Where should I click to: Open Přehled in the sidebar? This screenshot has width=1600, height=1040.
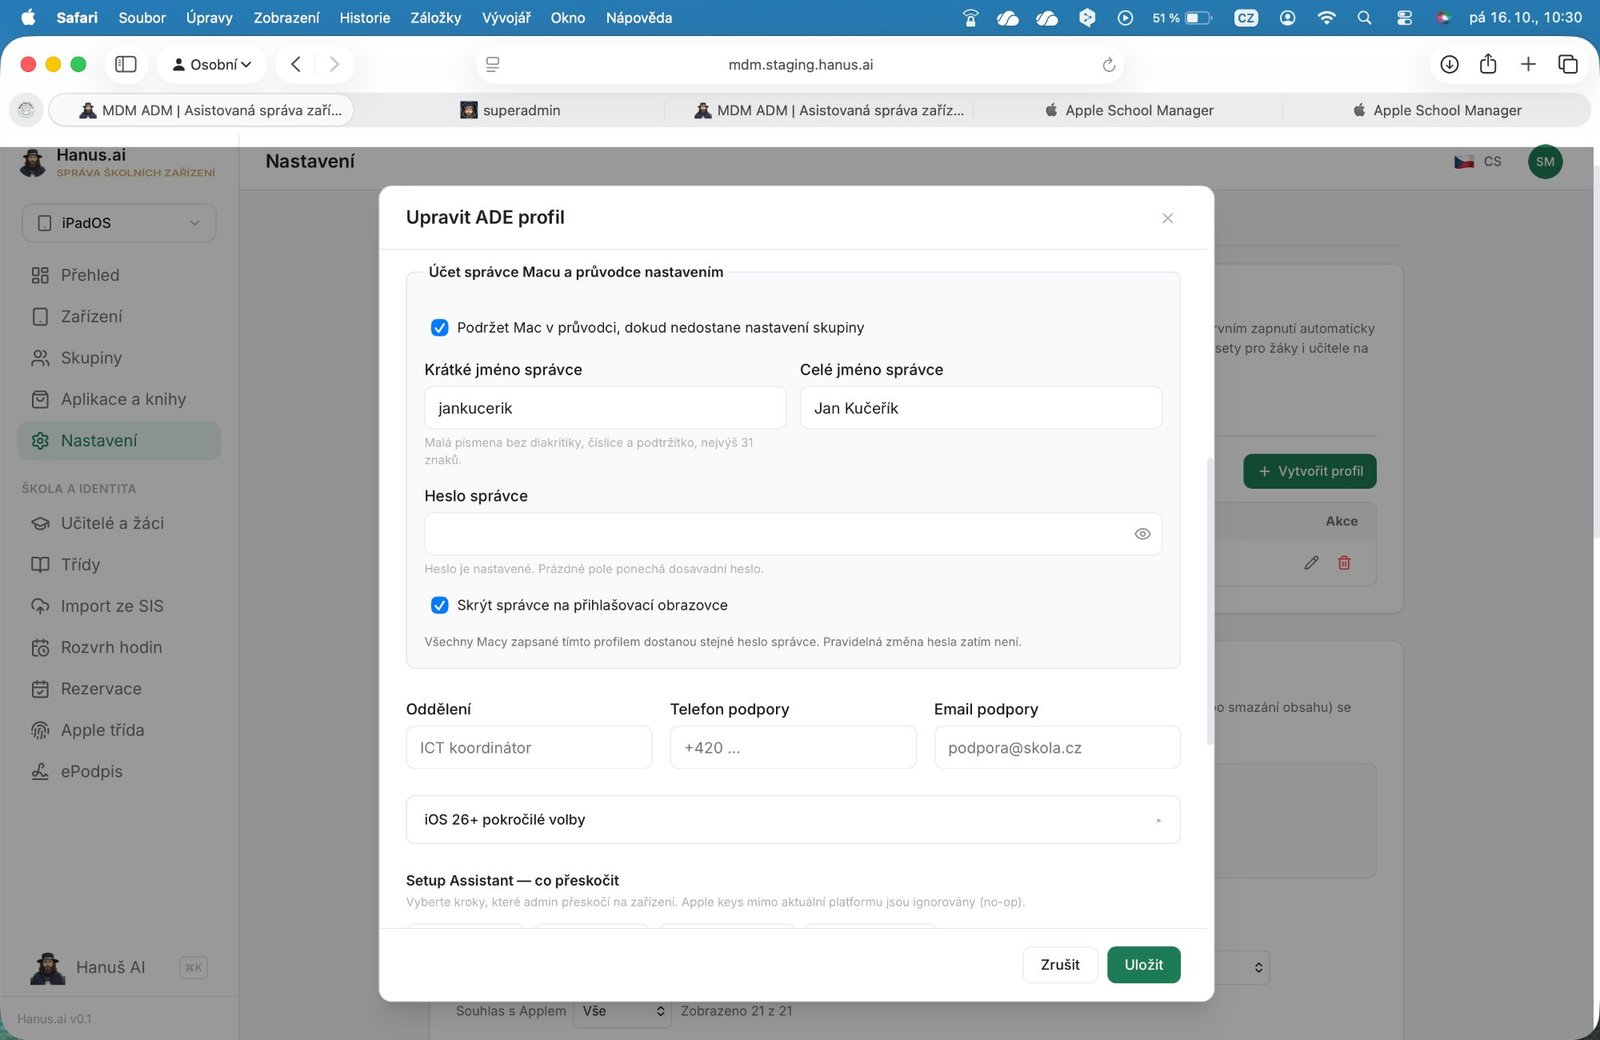(x=119, y=275)
